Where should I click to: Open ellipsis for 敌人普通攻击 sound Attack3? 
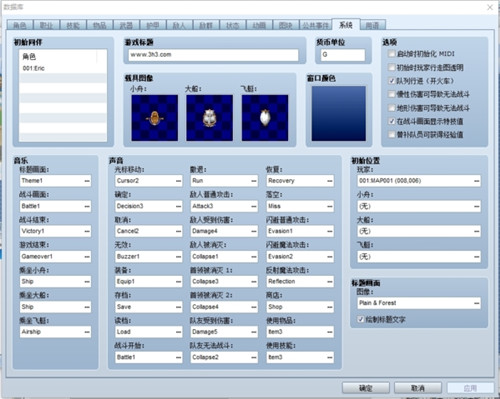(x=254, y=206)
